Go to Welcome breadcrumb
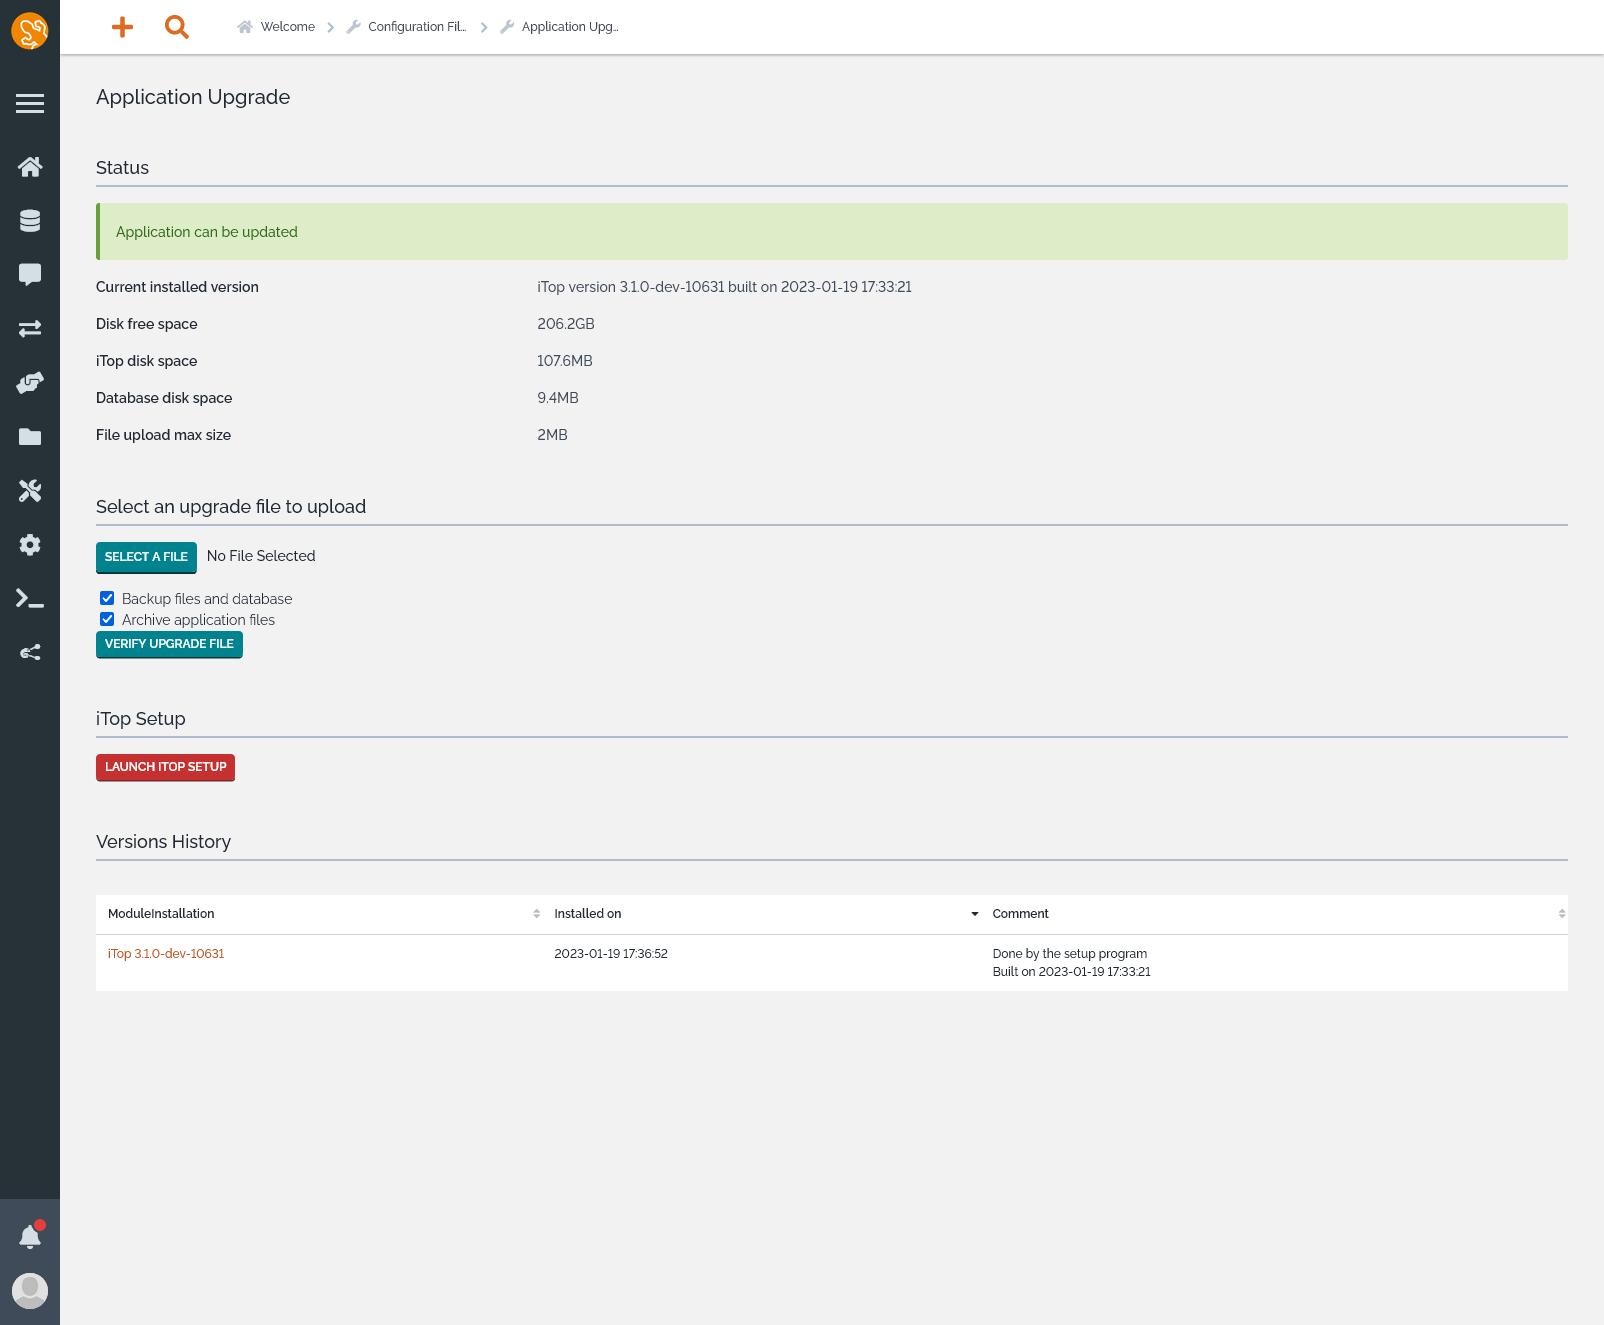This screenshot has width=1604, height=1325. 287,27
